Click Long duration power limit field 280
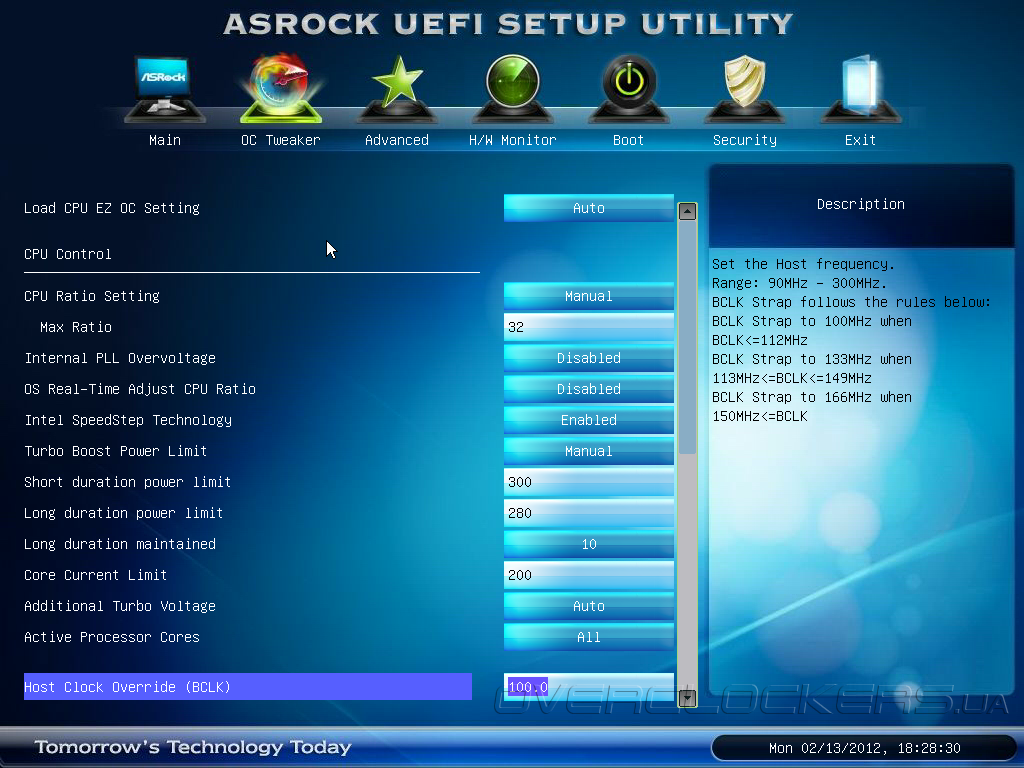 (x=588, y=513)
